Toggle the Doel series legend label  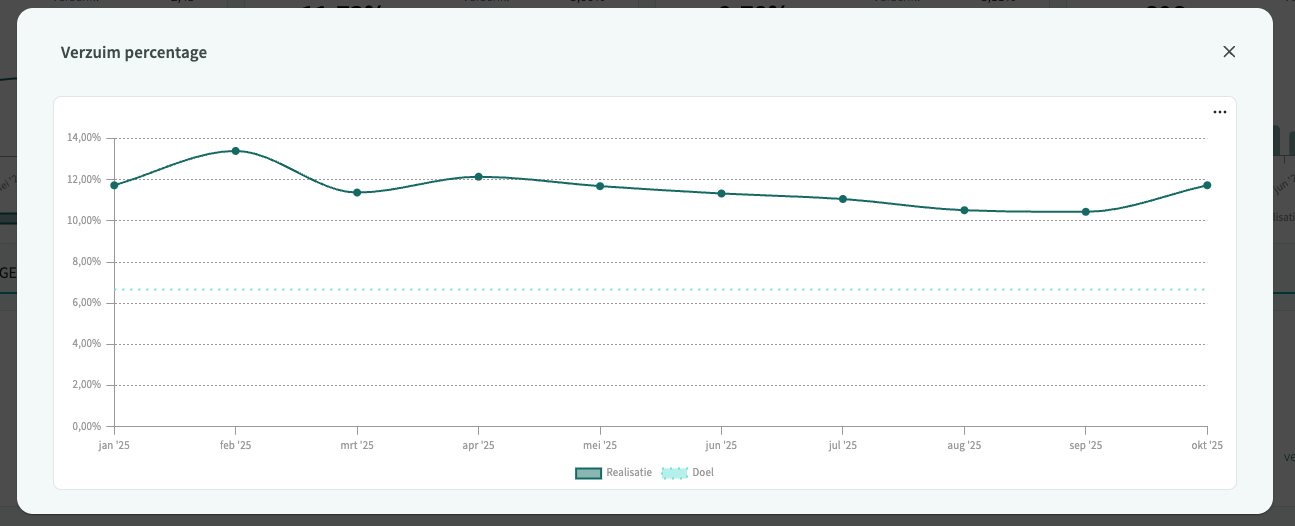pos(703,472)
